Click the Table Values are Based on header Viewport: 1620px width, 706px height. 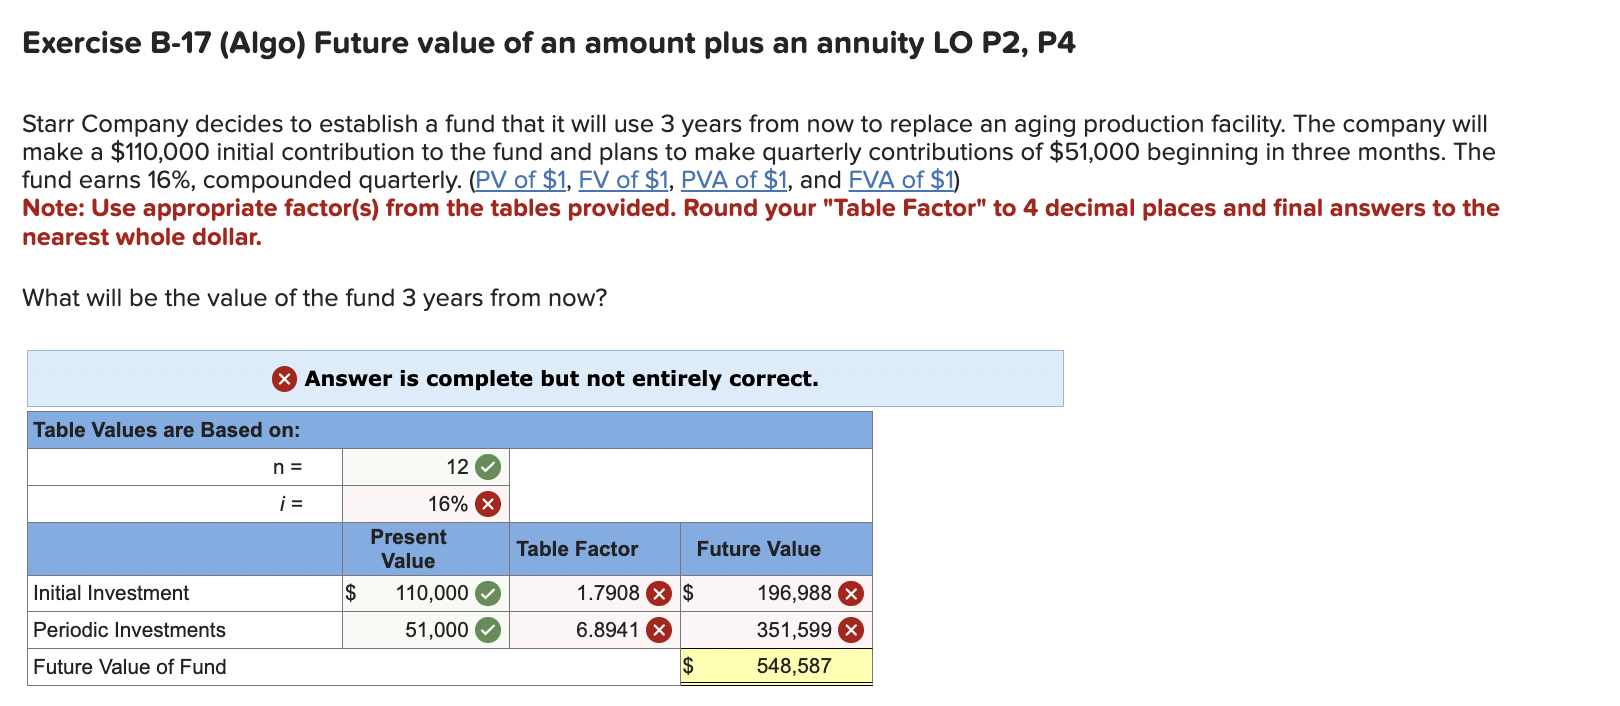[x=167, y=430]
